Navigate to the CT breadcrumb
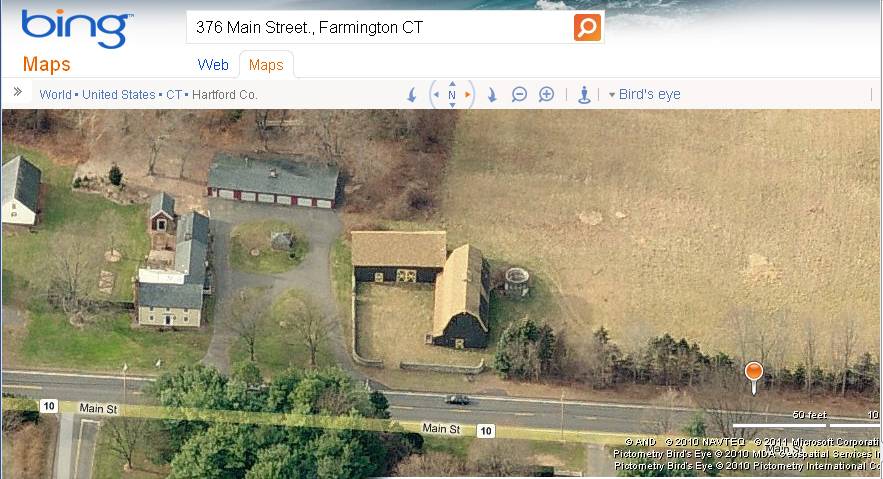Image resolution: width=883 pixels, height=479 pixels. coord(174,95)
